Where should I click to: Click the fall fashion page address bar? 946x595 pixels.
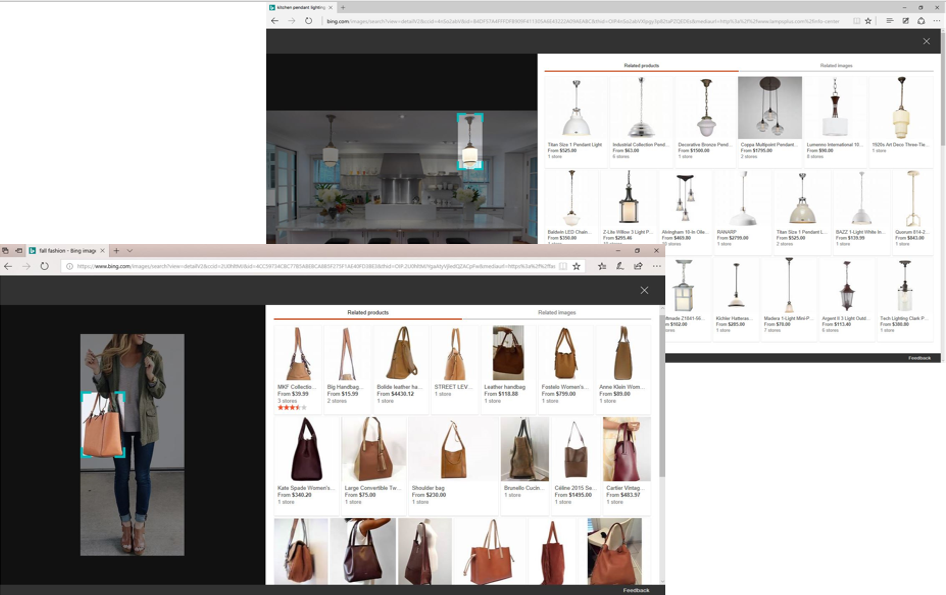point(310,266)
